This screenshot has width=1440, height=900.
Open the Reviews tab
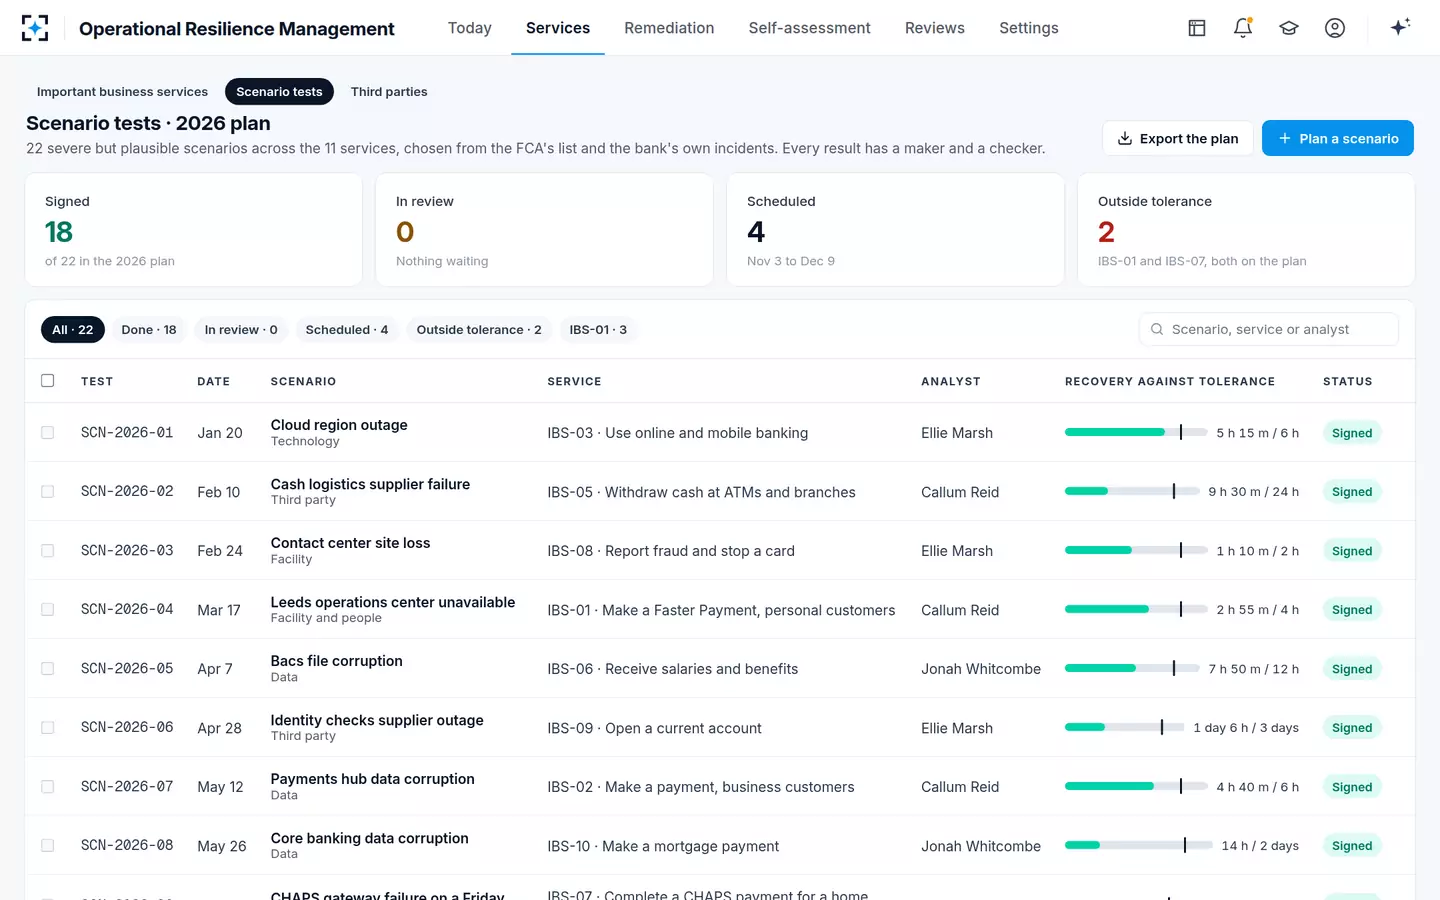tap(935, 28)
